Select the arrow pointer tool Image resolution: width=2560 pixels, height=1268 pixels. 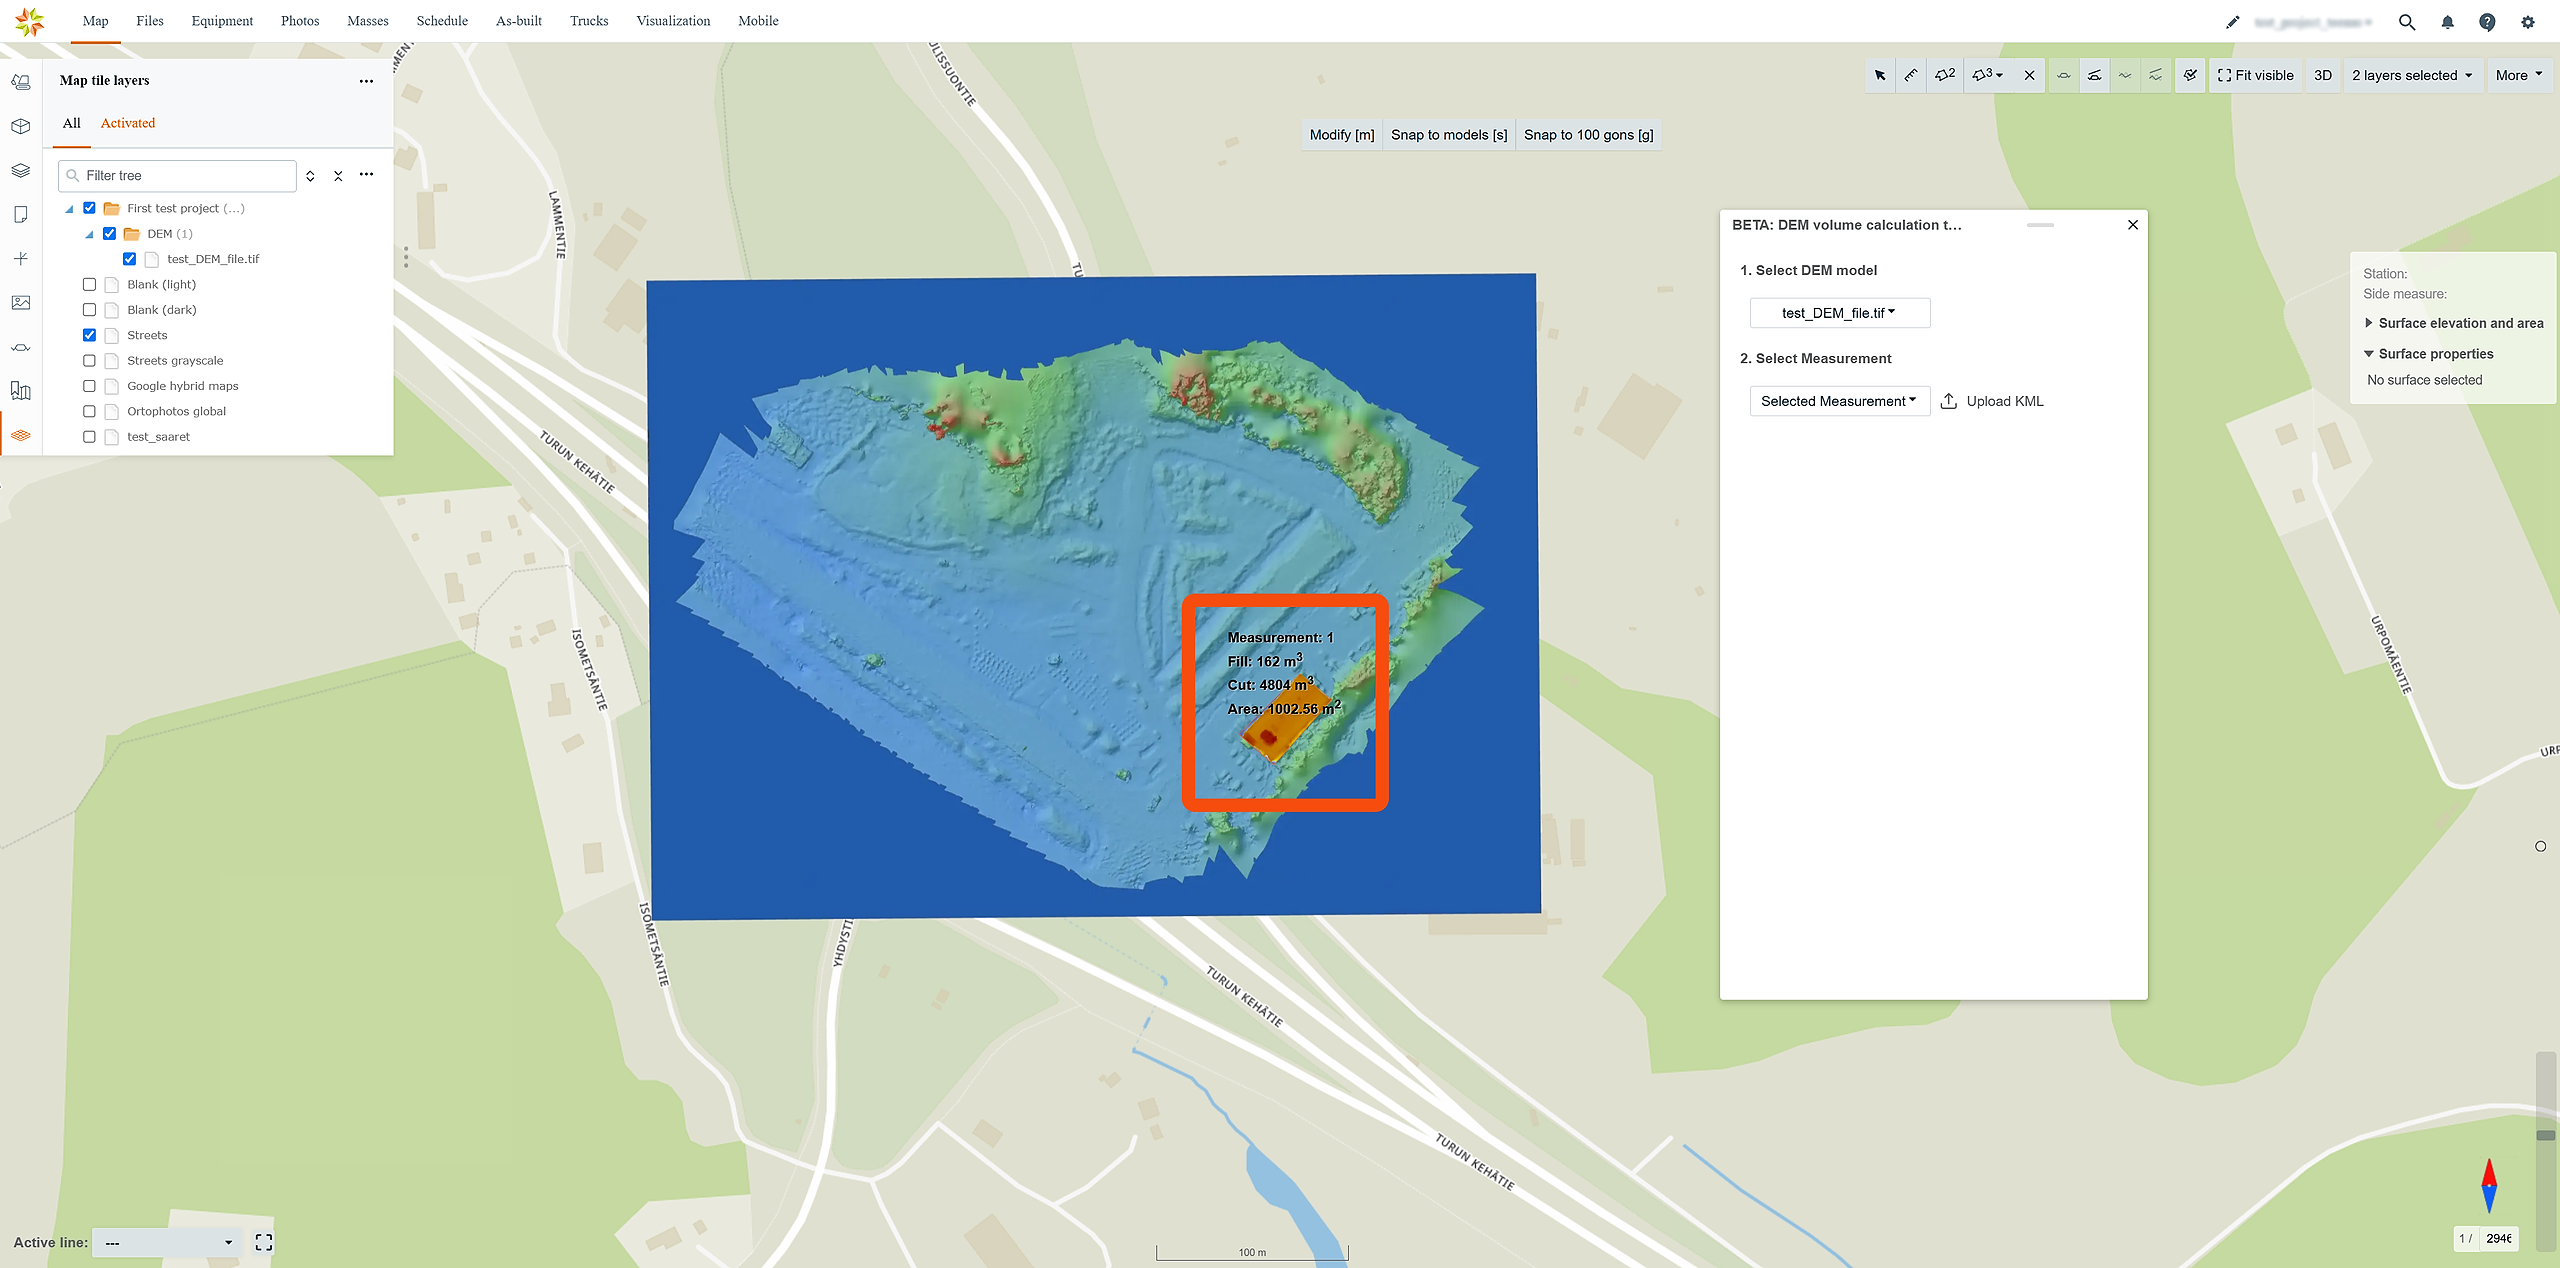point(1880,75)
